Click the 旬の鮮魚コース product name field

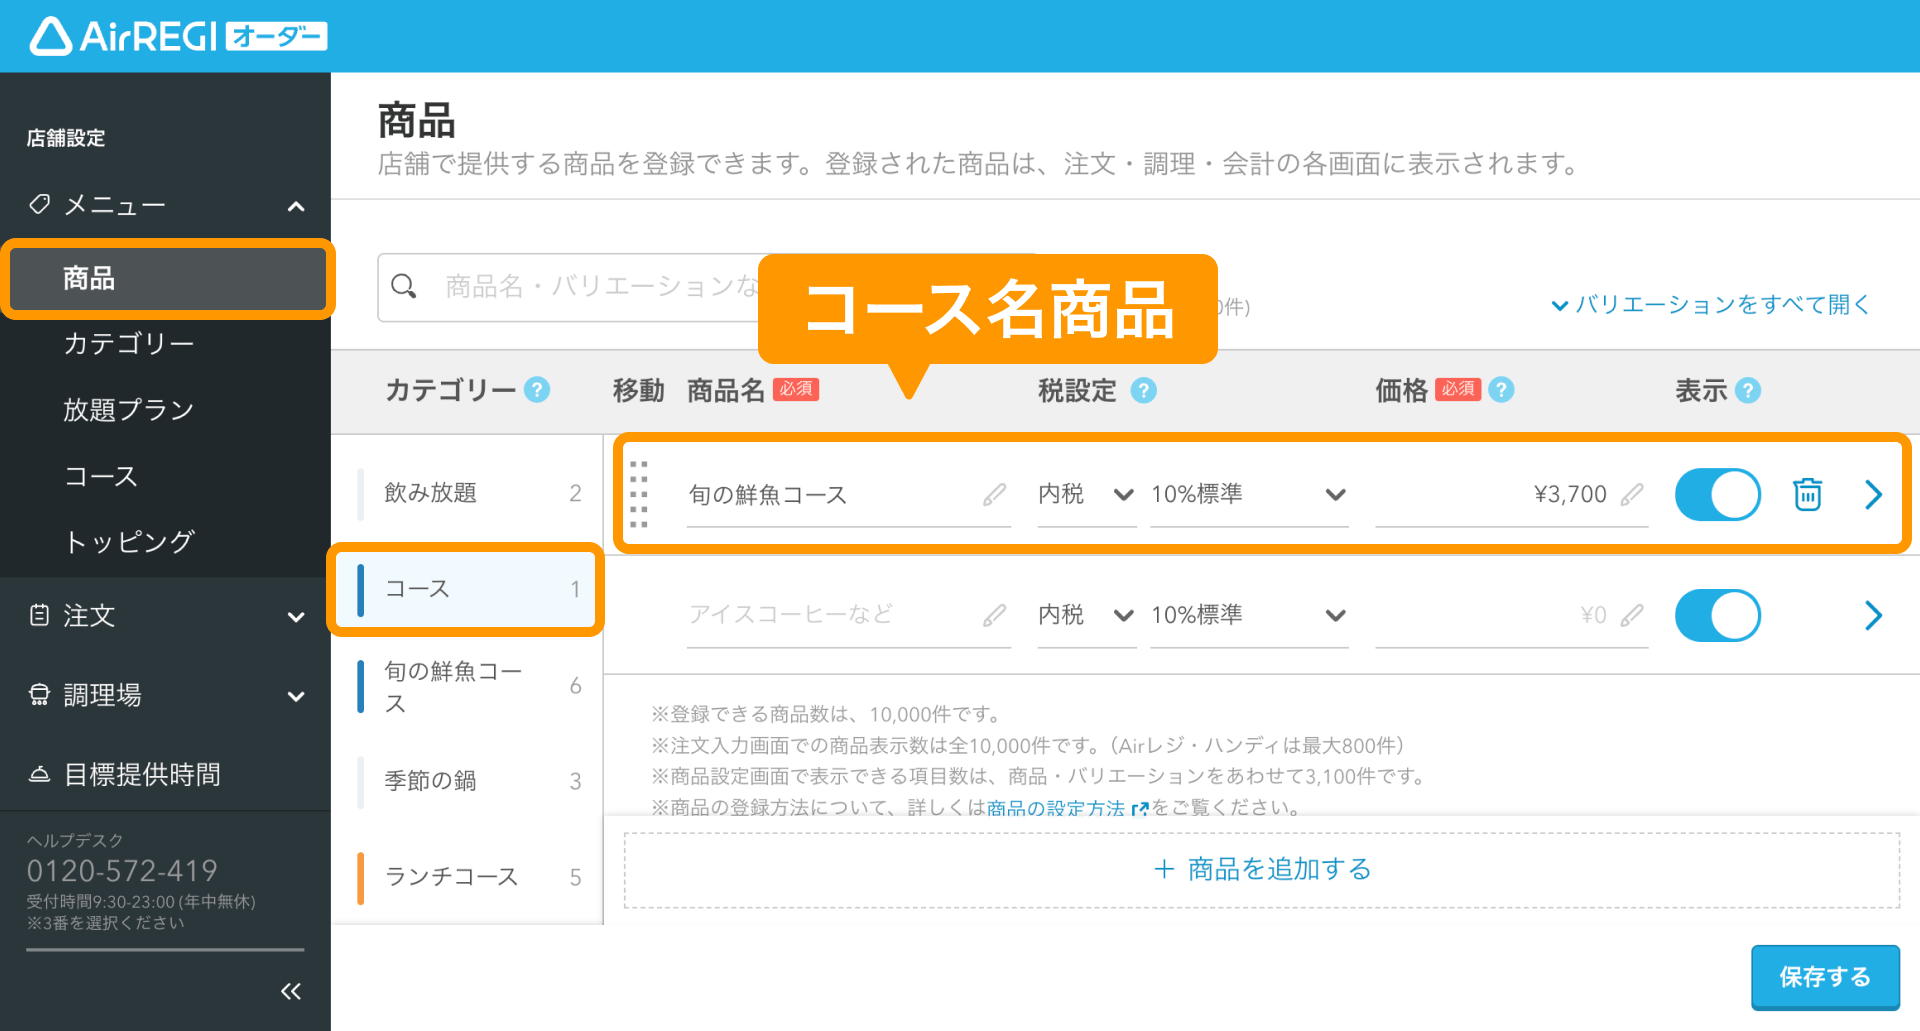tap(848, 494)
